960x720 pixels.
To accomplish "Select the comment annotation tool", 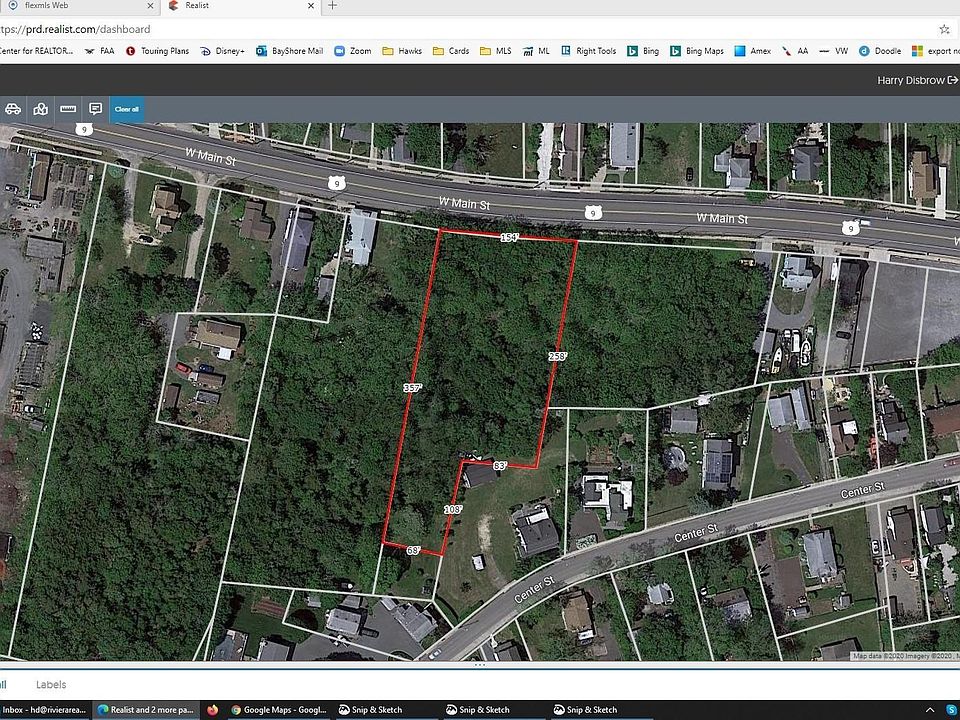I will click(x=96, y=109).
